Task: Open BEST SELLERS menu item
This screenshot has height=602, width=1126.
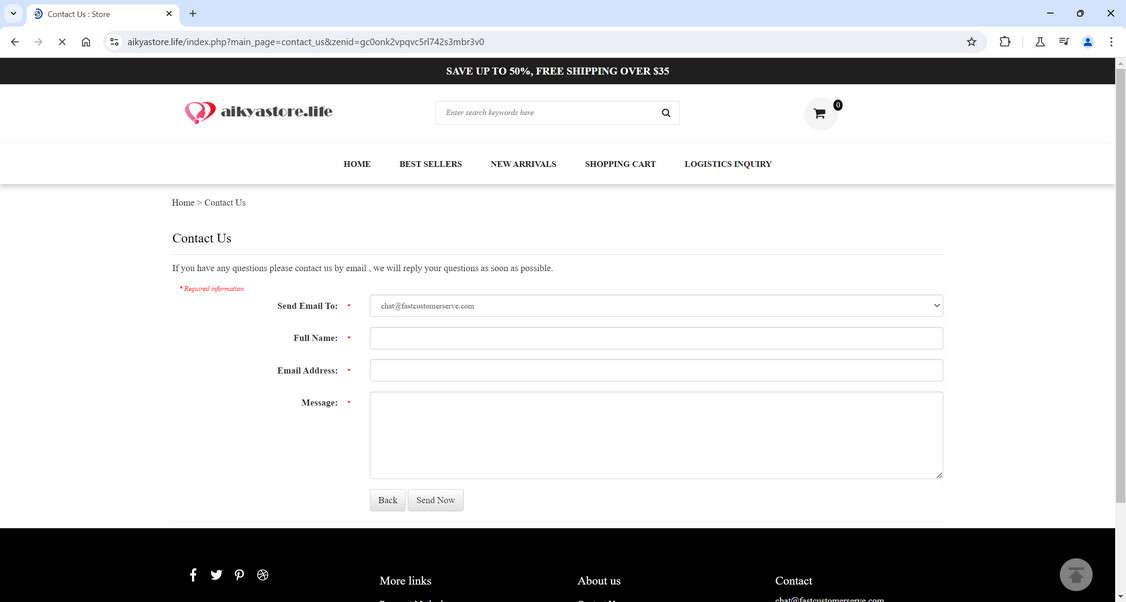Action: point(431,164)
